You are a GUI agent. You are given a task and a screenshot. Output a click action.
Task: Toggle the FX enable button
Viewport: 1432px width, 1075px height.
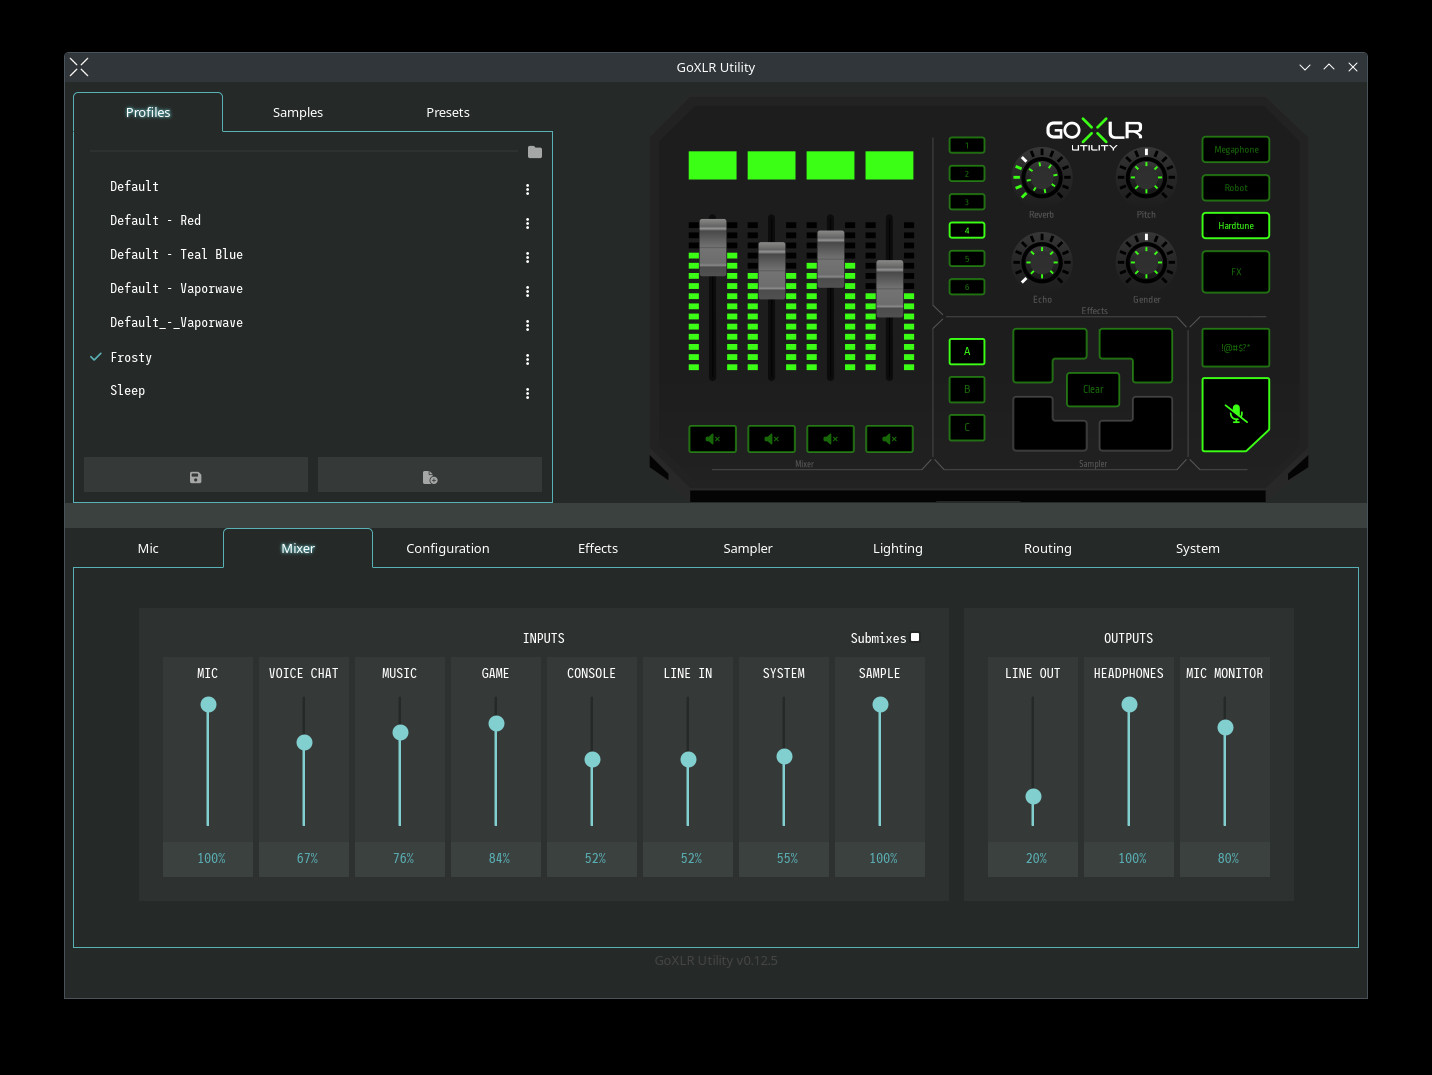coord(1236,272)
